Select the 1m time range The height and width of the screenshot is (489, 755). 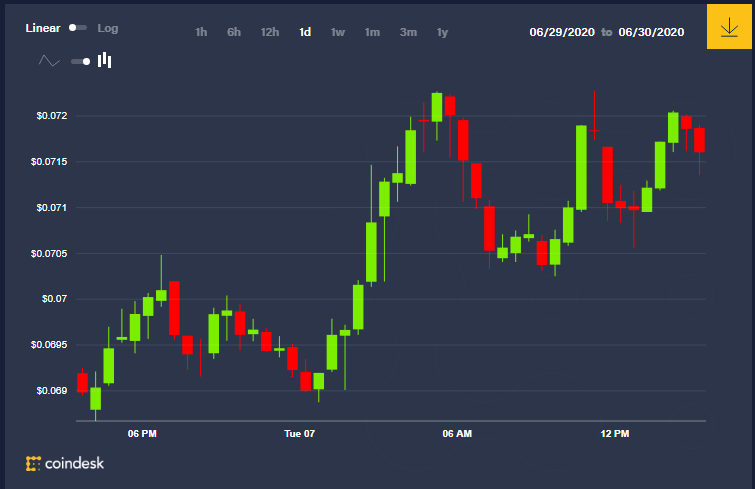click(x=372, y=32)
